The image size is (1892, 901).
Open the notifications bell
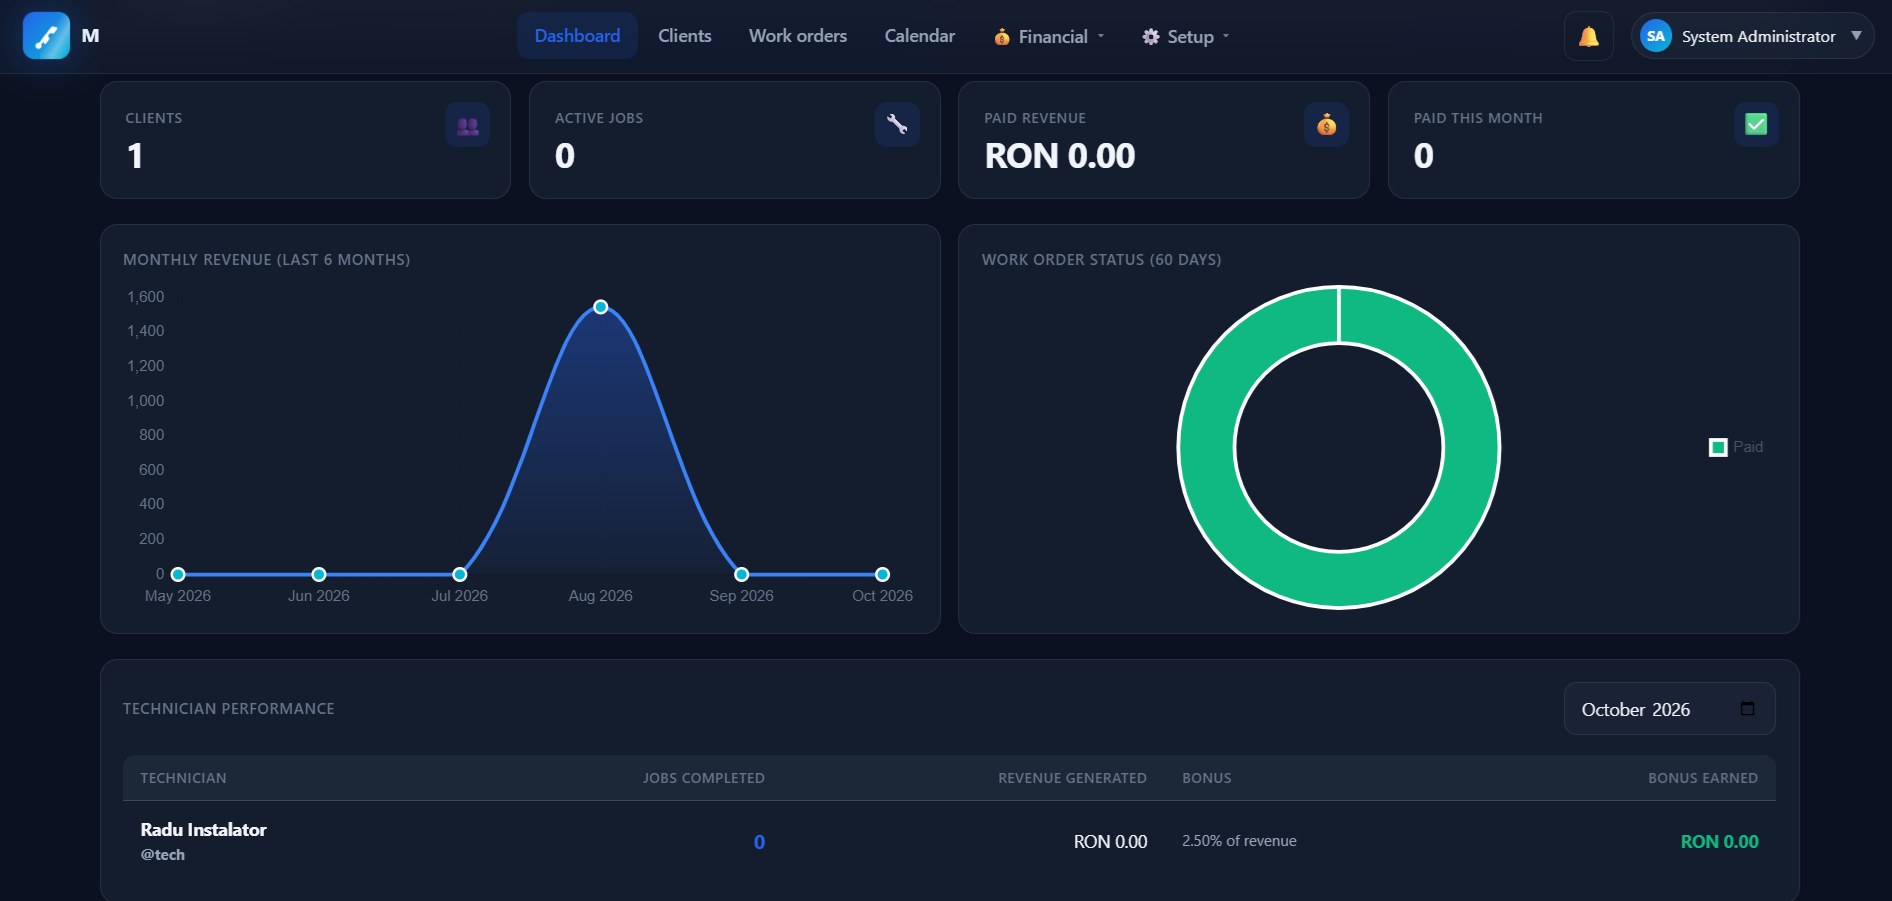[1588, 36]
